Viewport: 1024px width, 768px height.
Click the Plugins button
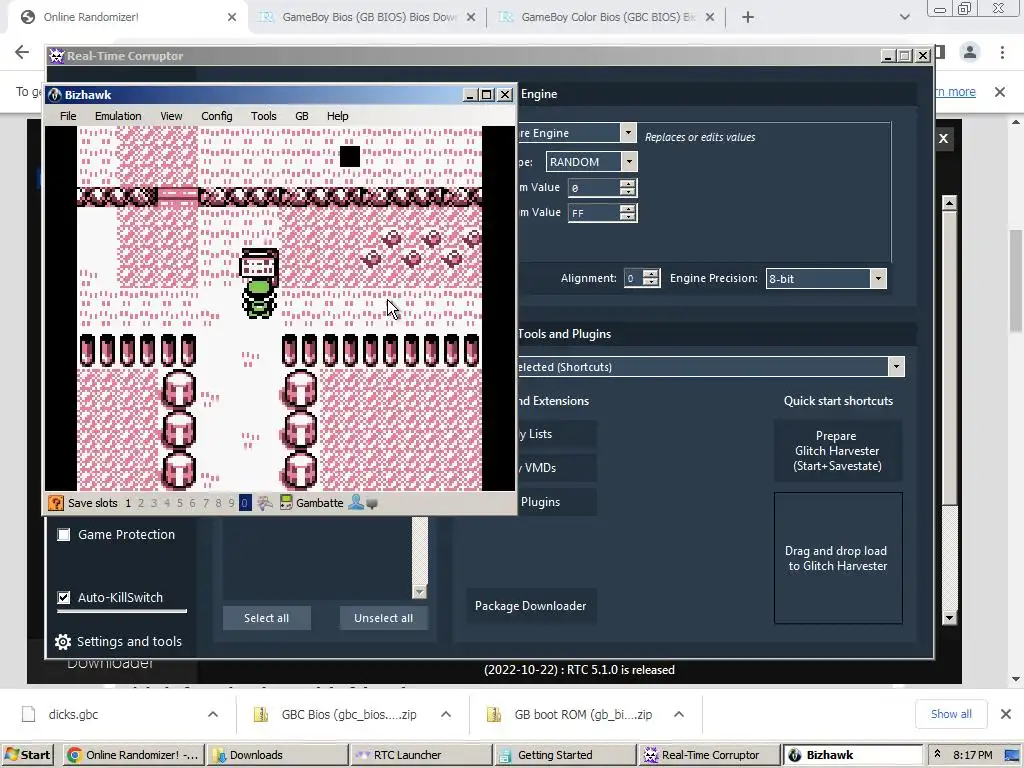point(556,502)
